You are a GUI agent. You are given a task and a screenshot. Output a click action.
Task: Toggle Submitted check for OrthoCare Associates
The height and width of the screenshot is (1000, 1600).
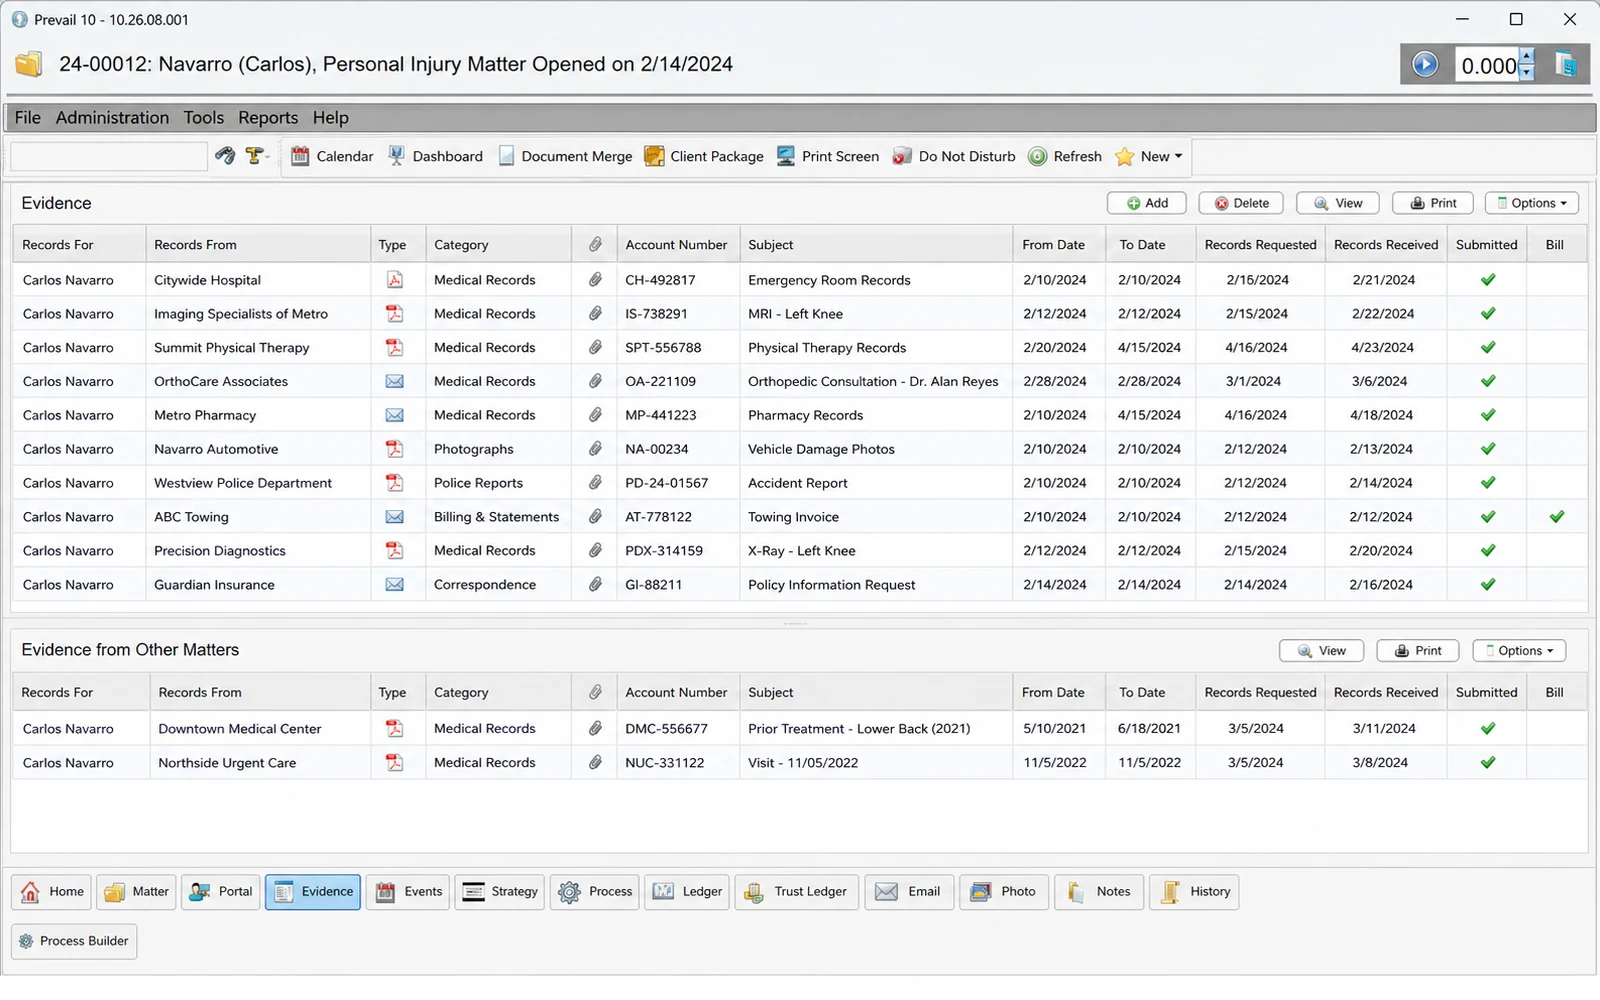(1488, 381)
